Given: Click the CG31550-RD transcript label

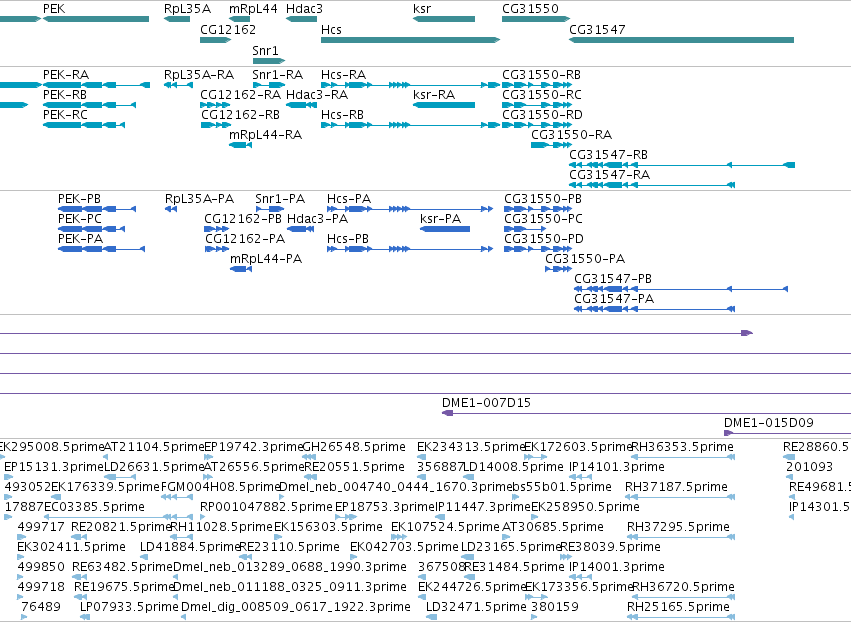Looking at the screenshot, I should click(x=542, y=115).
